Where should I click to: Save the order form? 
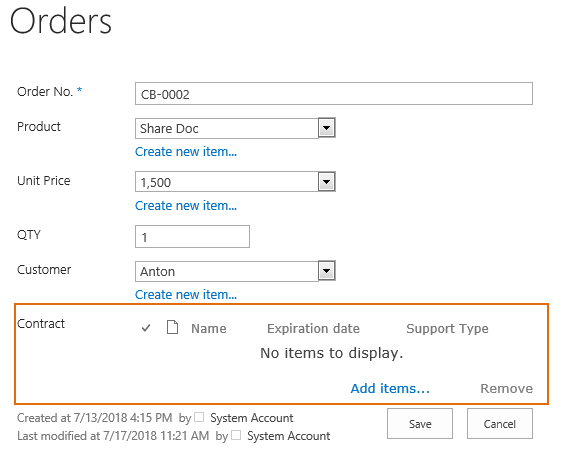420,424
